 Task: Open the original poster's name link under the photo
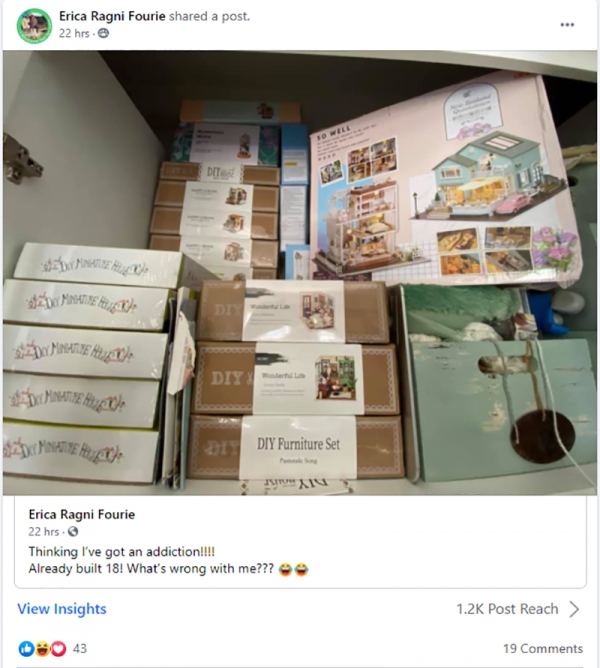click(82, 514)
